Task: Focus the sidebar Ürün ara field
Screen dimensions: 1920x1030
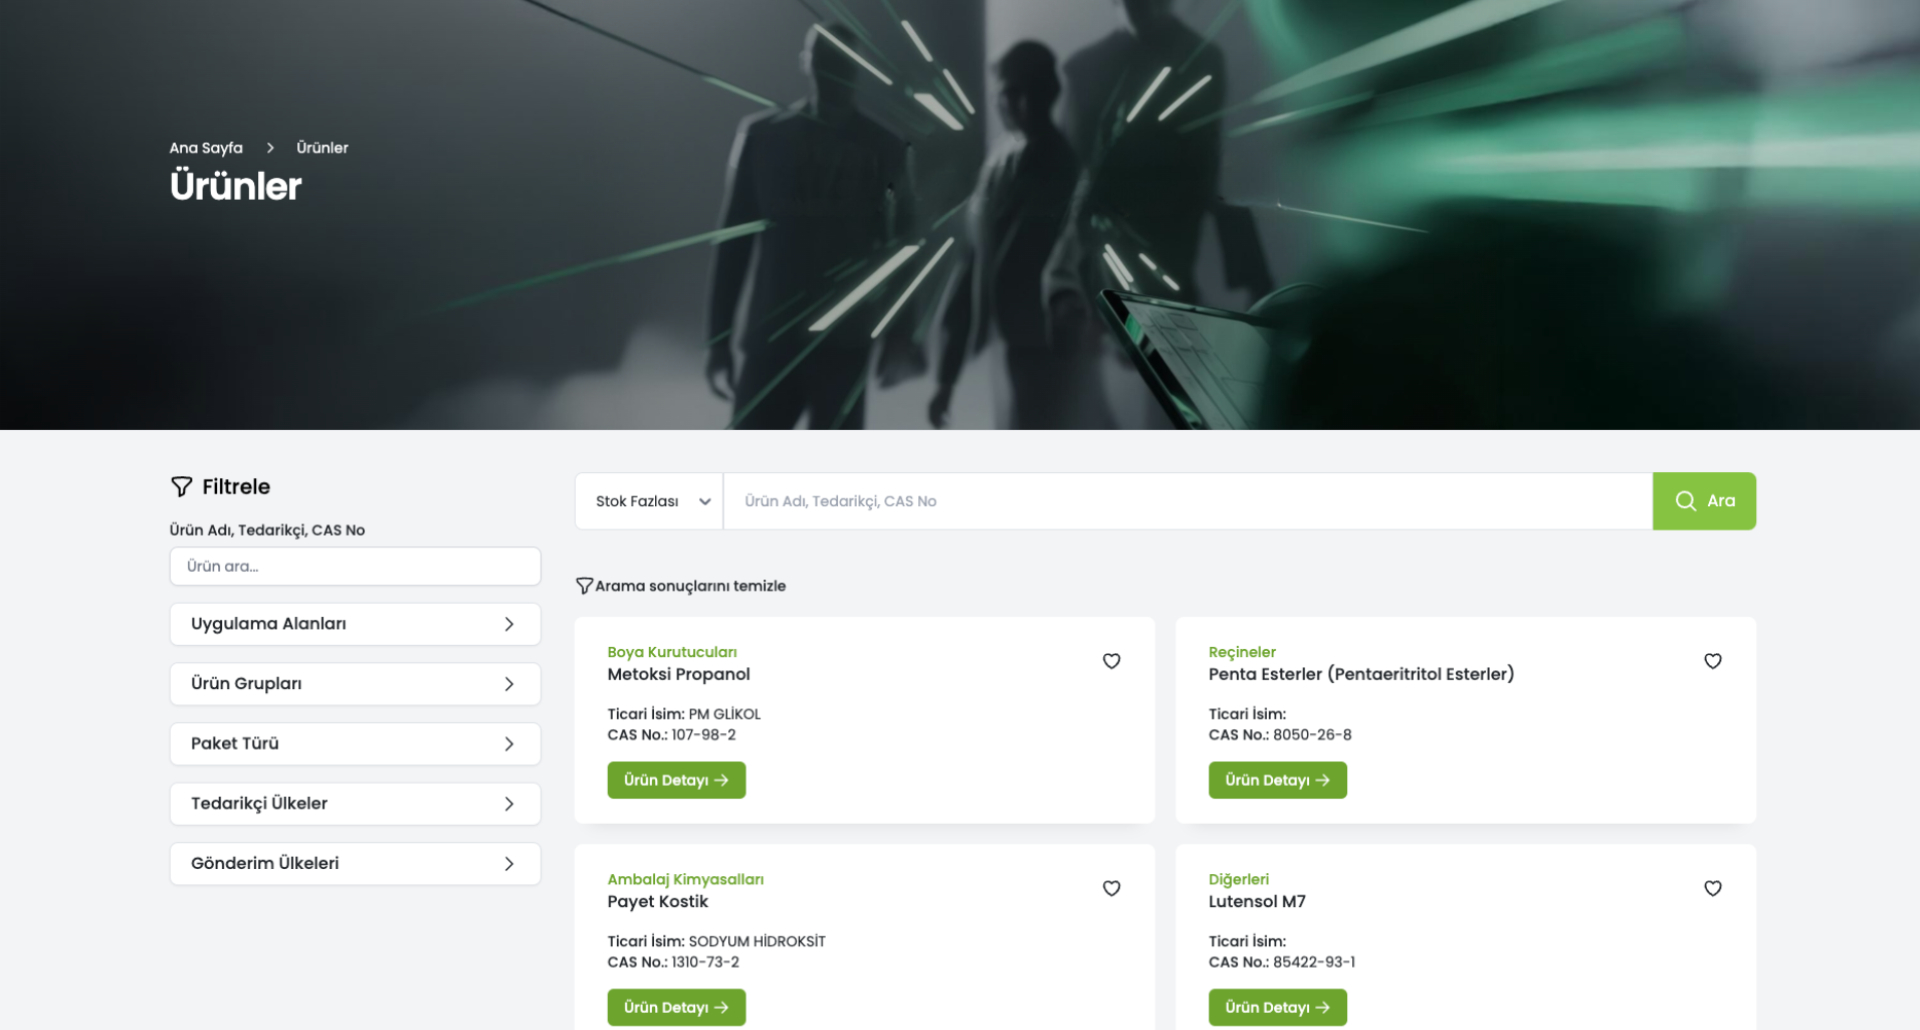Action: (355, 566)
